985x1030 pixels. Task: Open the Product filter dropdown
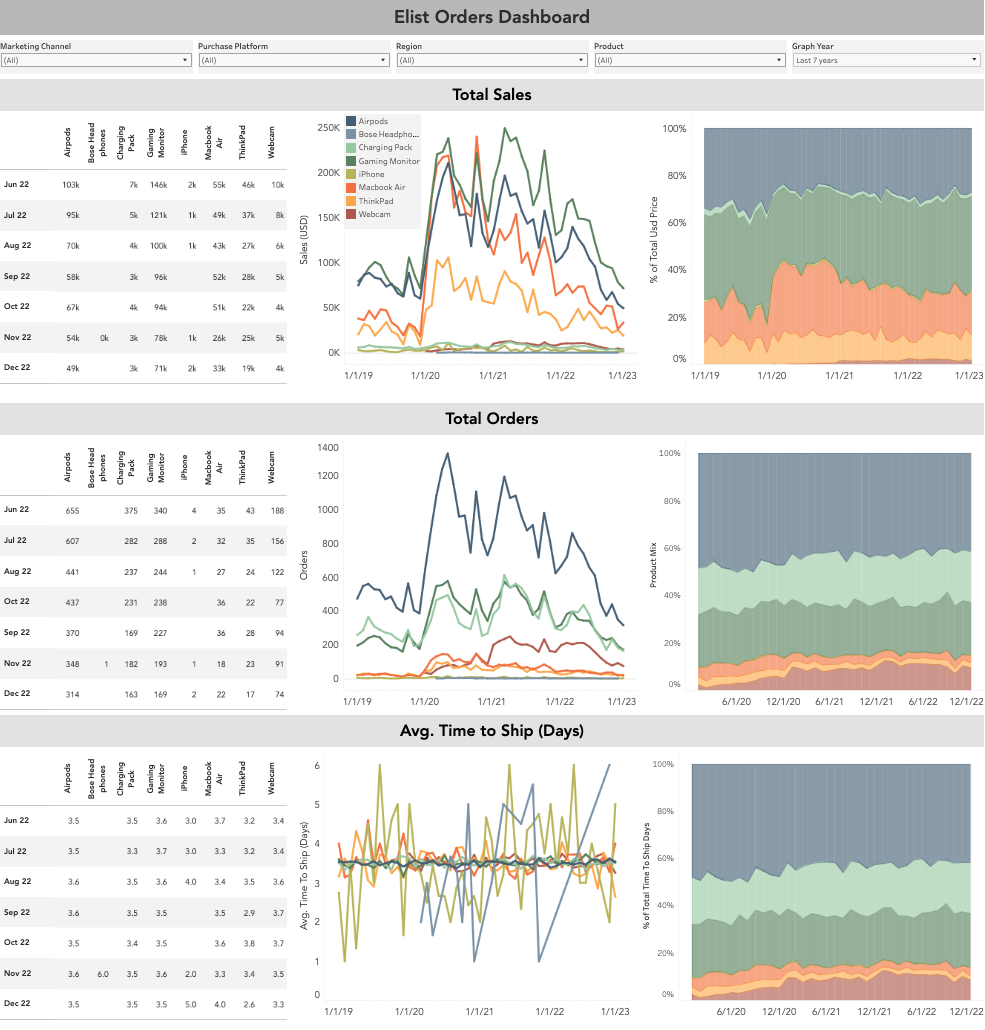(689, 60)
